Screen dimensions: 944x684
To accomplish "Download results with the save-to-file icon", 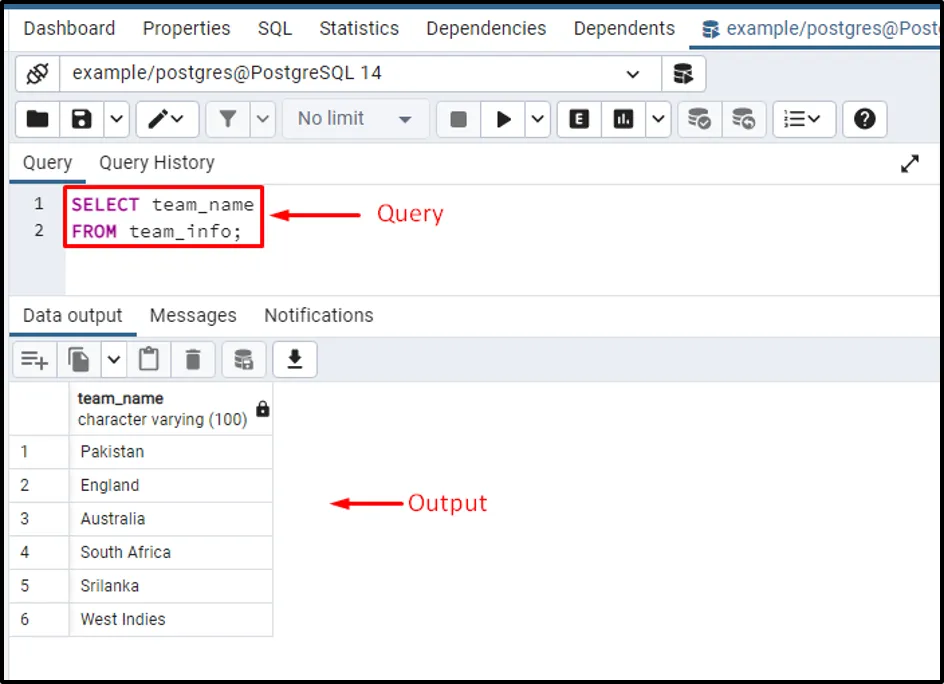I will (x=294, y=359).
